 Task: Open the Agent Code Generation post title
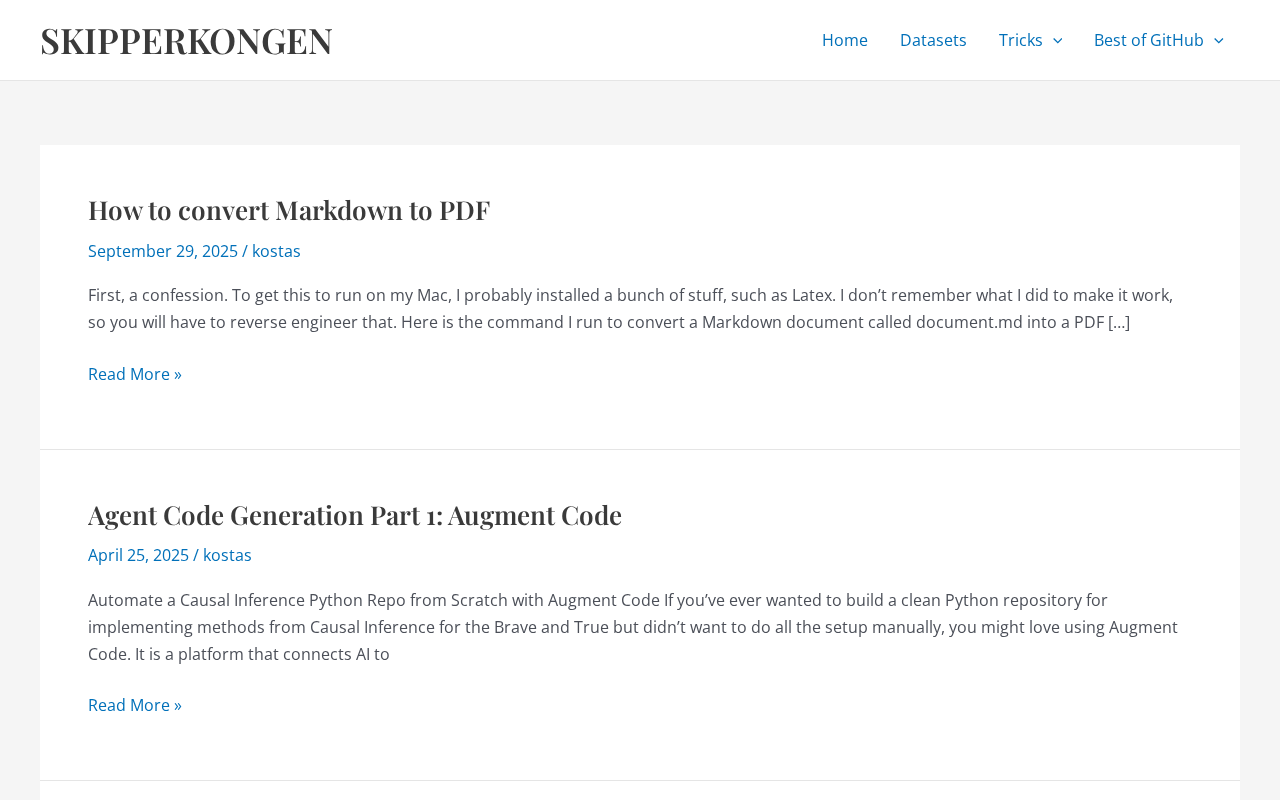[x=355, y=515]
